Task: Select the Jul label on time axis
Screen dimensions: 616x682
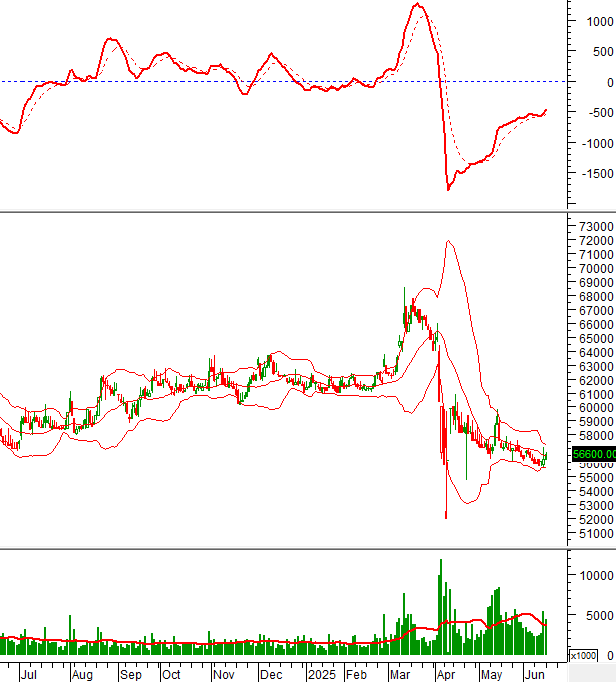Action: 29,675
